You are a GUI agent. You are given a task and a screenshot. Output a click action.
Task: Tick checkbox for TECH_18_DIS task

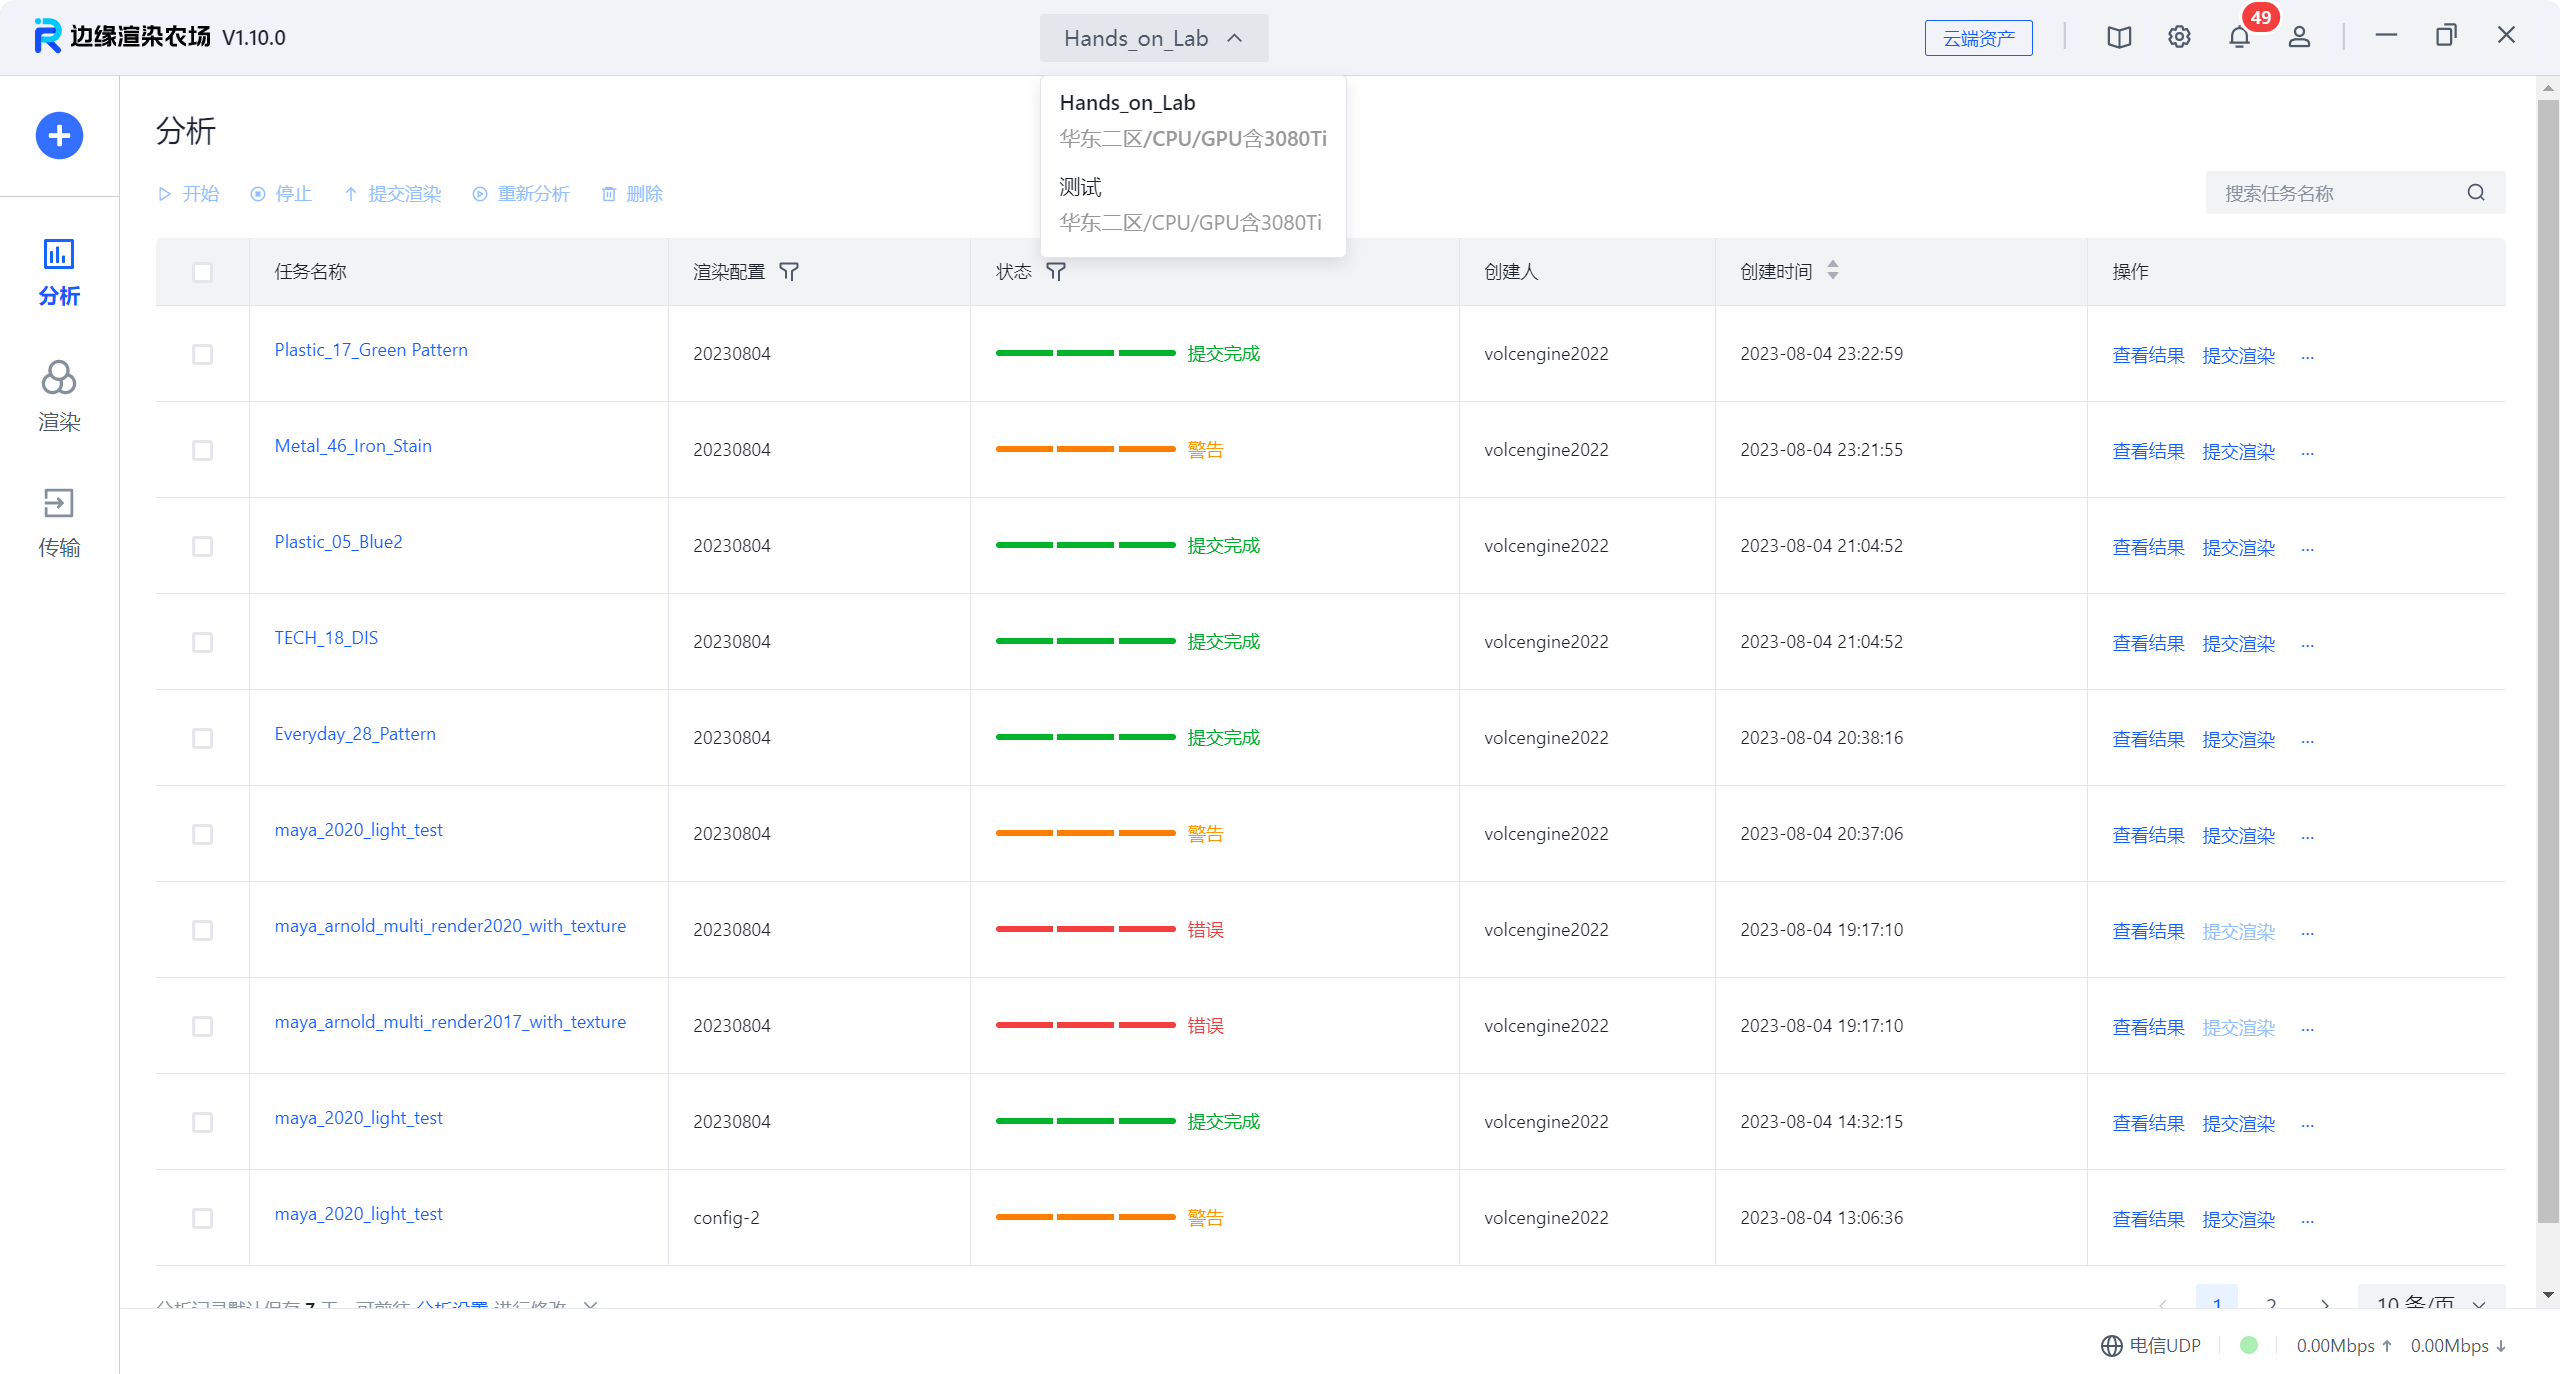[x=202, y=642]
